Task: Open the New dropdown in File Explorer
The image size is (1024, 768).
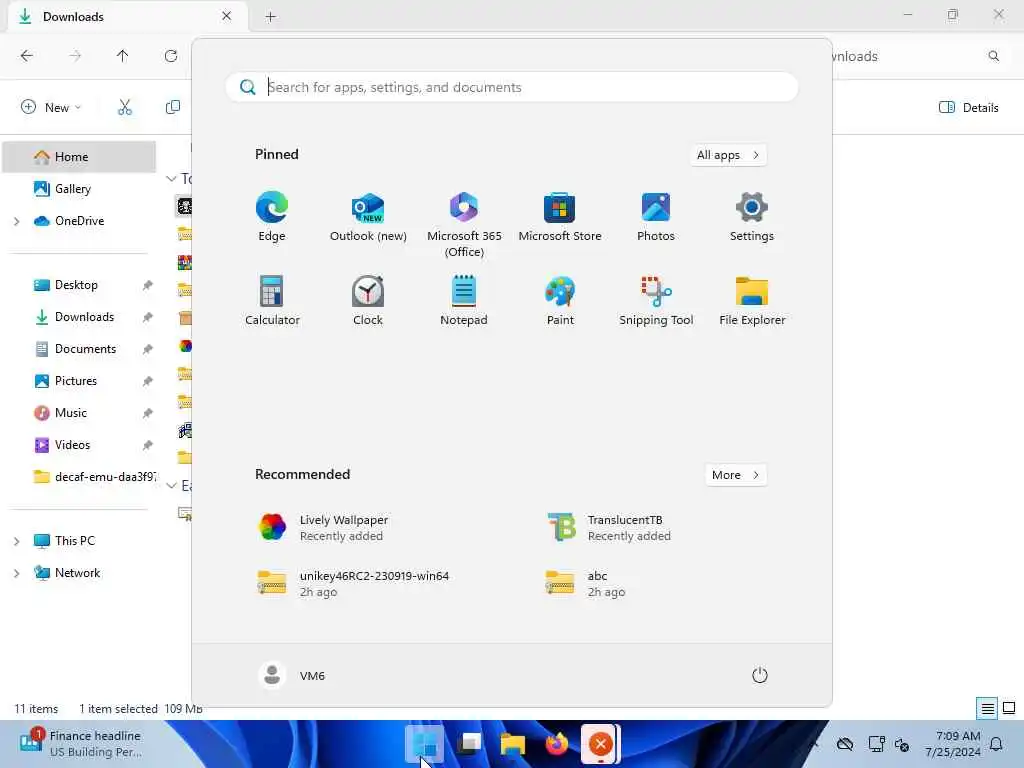Action: tap(51, 107)
